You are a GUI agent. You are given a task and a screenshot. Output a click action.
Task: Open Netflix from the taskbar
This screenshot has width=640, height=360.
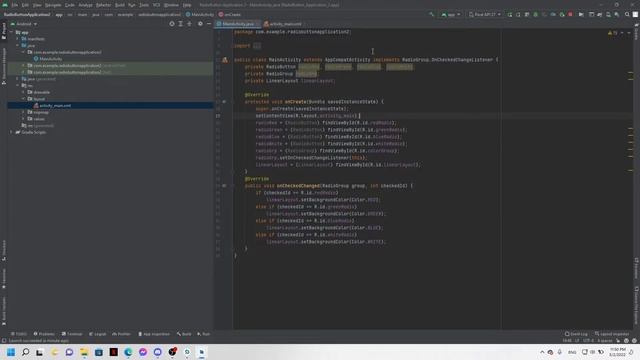(x=113, y=352)
